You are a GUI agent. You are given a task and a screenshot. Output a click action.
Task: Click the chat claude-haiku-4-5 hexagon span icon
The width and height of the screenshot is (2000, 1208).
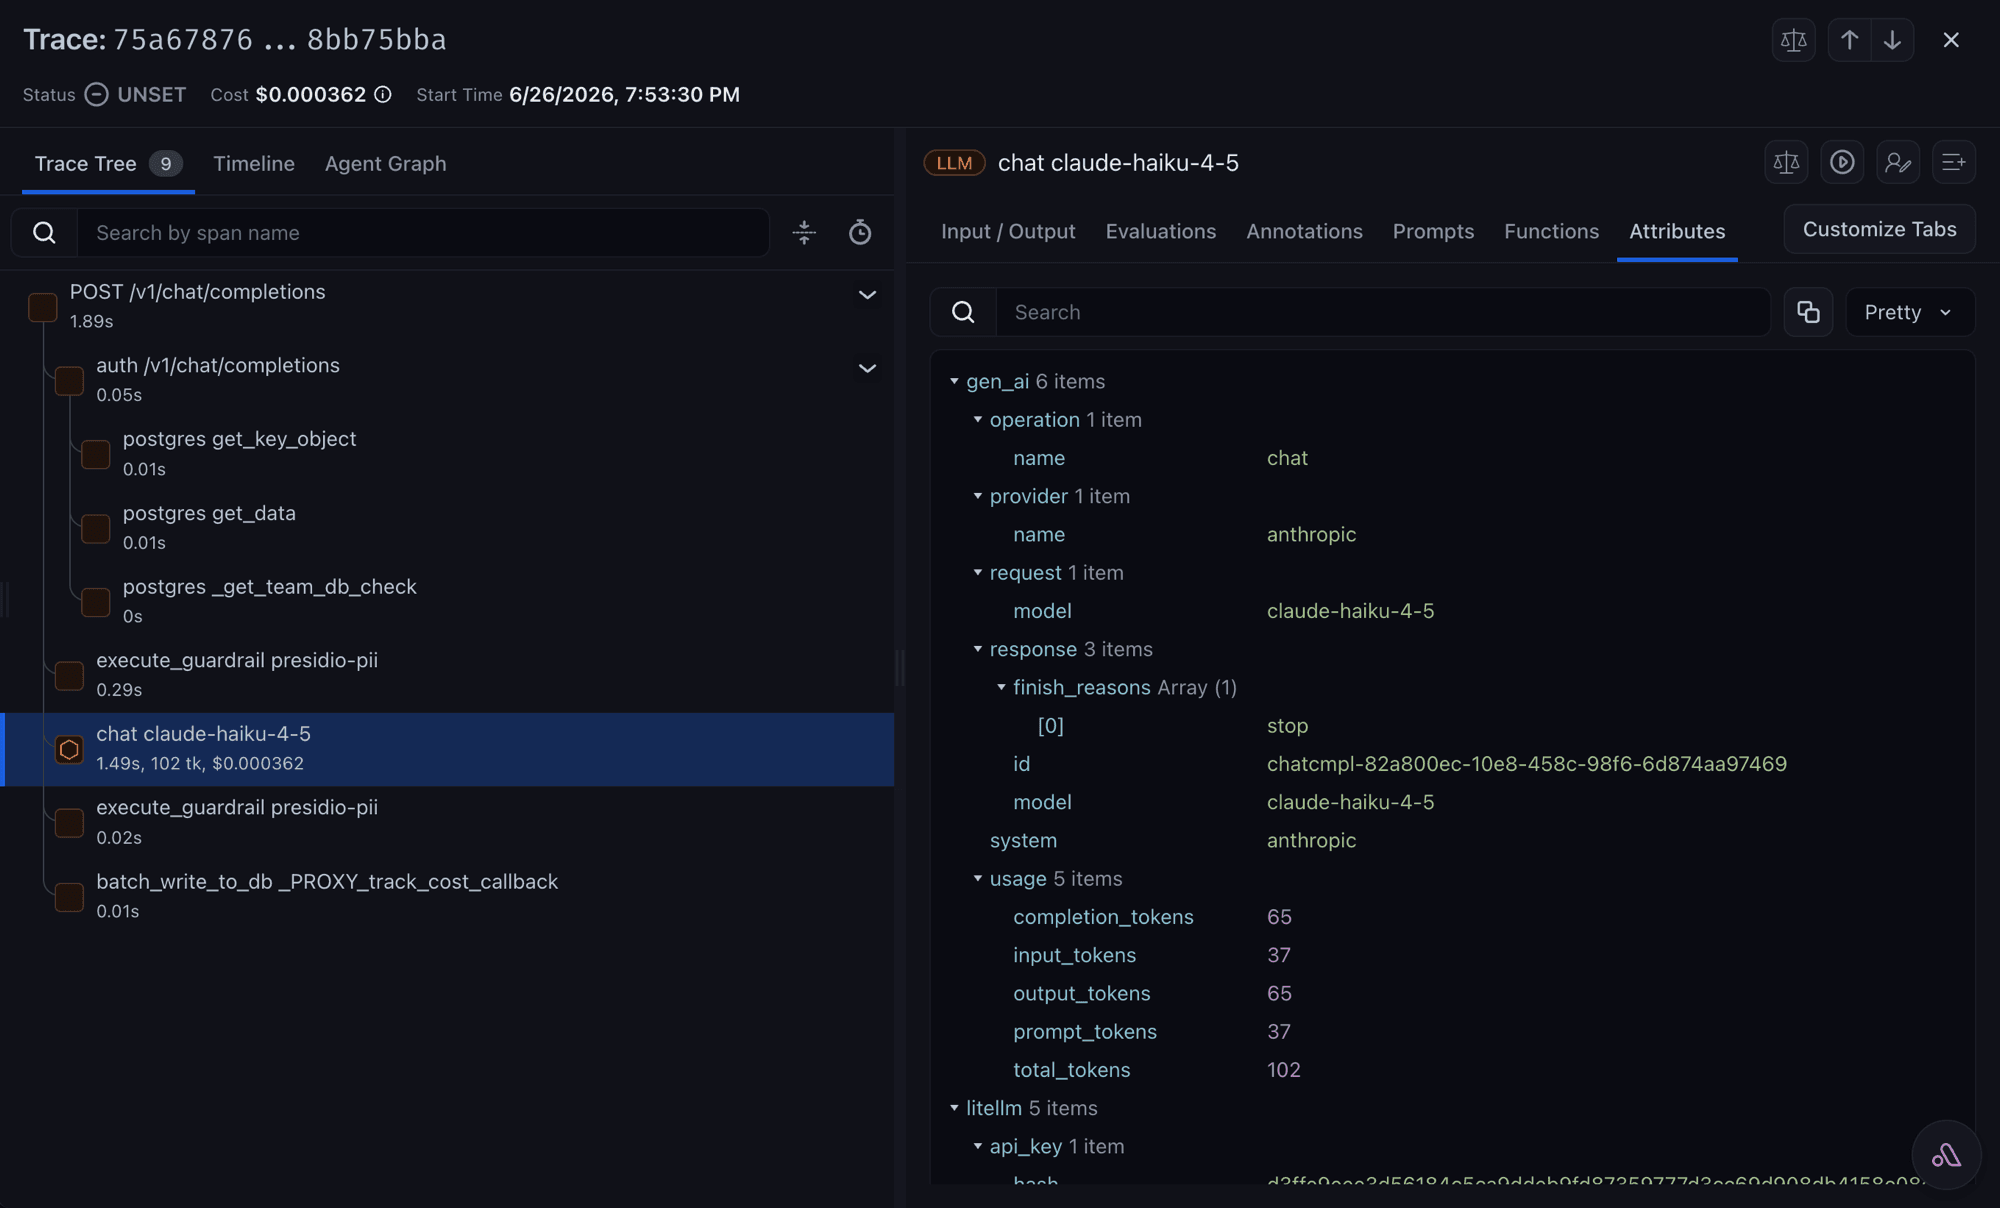tap(69, 749)
